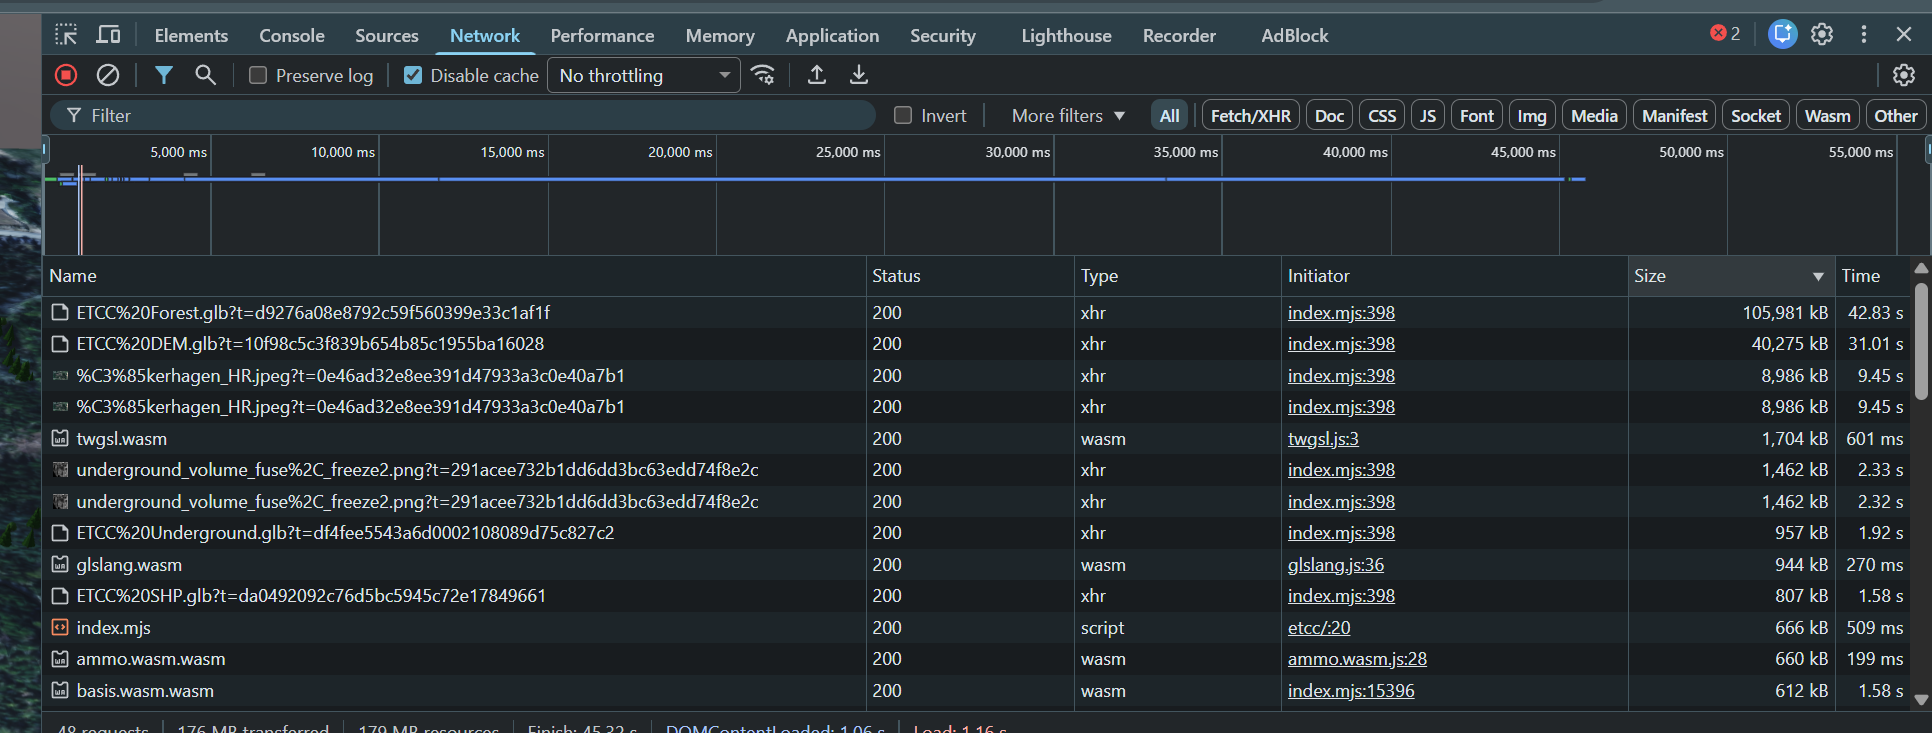Import HAR file with upload arrow
This screenshot has height=733, width=1932.
pos(817,75)
